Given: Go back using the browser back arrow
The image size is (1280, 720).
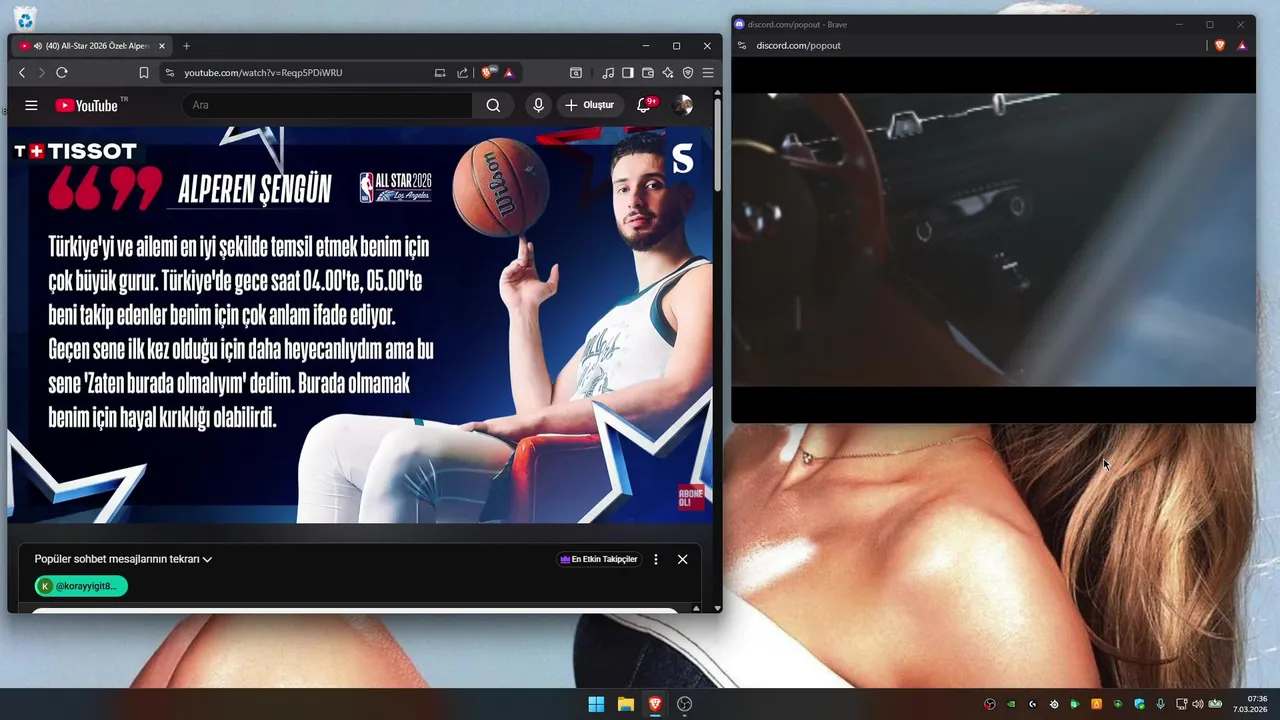Looking at the screenshot, I should [x=22, y=73].
